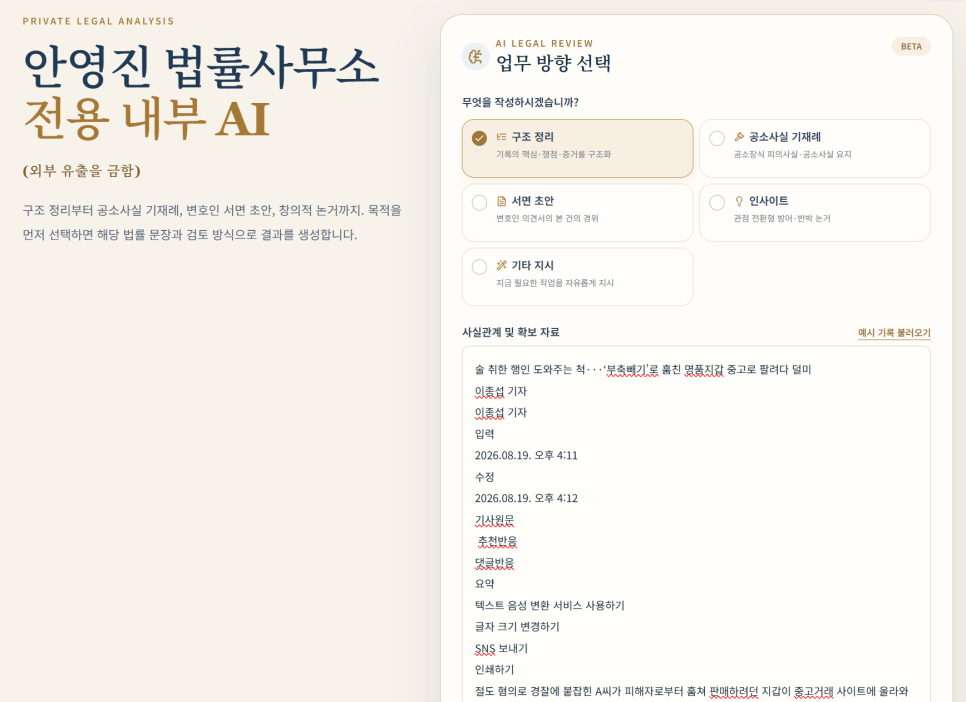Click the lightbulb icon beside 인사이트
This screenshot has width=966, height=702.
tap(739, 201)
